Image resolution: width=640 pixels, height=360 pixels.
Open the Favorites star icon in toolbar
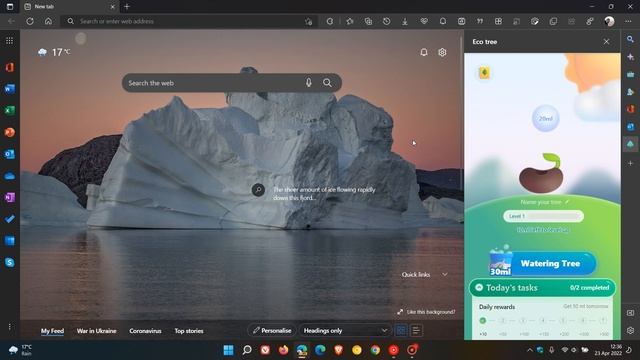point(350,21)
